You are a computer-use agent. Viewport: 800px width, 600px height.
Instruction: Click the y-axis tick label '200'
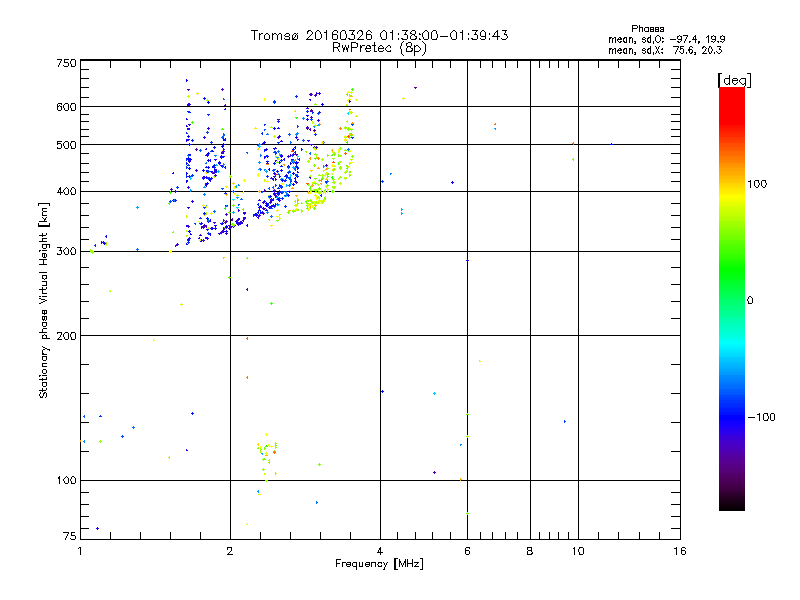click(x=67, y=336)
